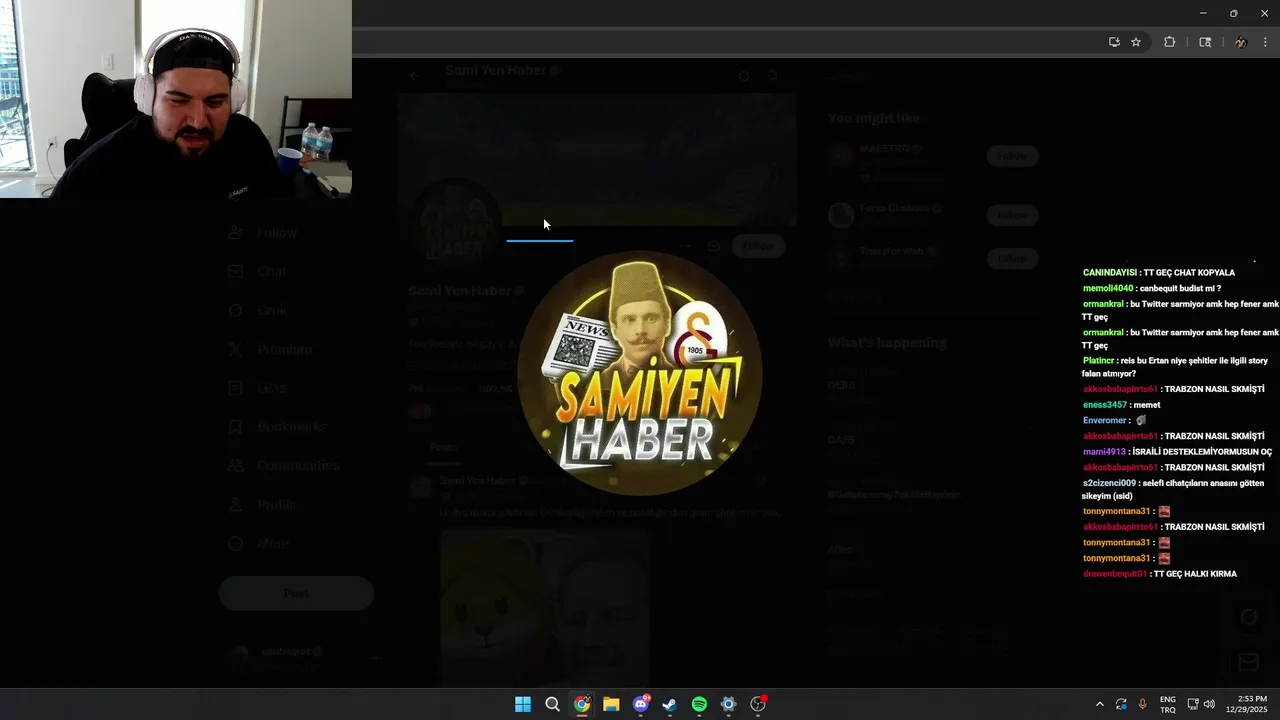1280x720 pixels.
Task: Click the message envelope icon on profile
Action: click(713, 246)
